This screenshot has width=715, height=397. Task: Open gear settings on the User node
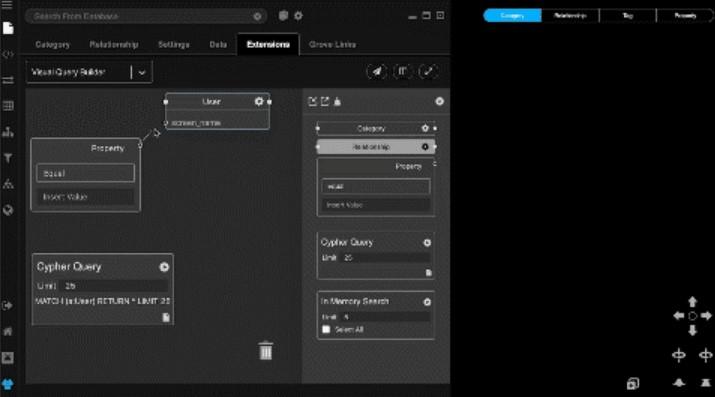[259, 102]
